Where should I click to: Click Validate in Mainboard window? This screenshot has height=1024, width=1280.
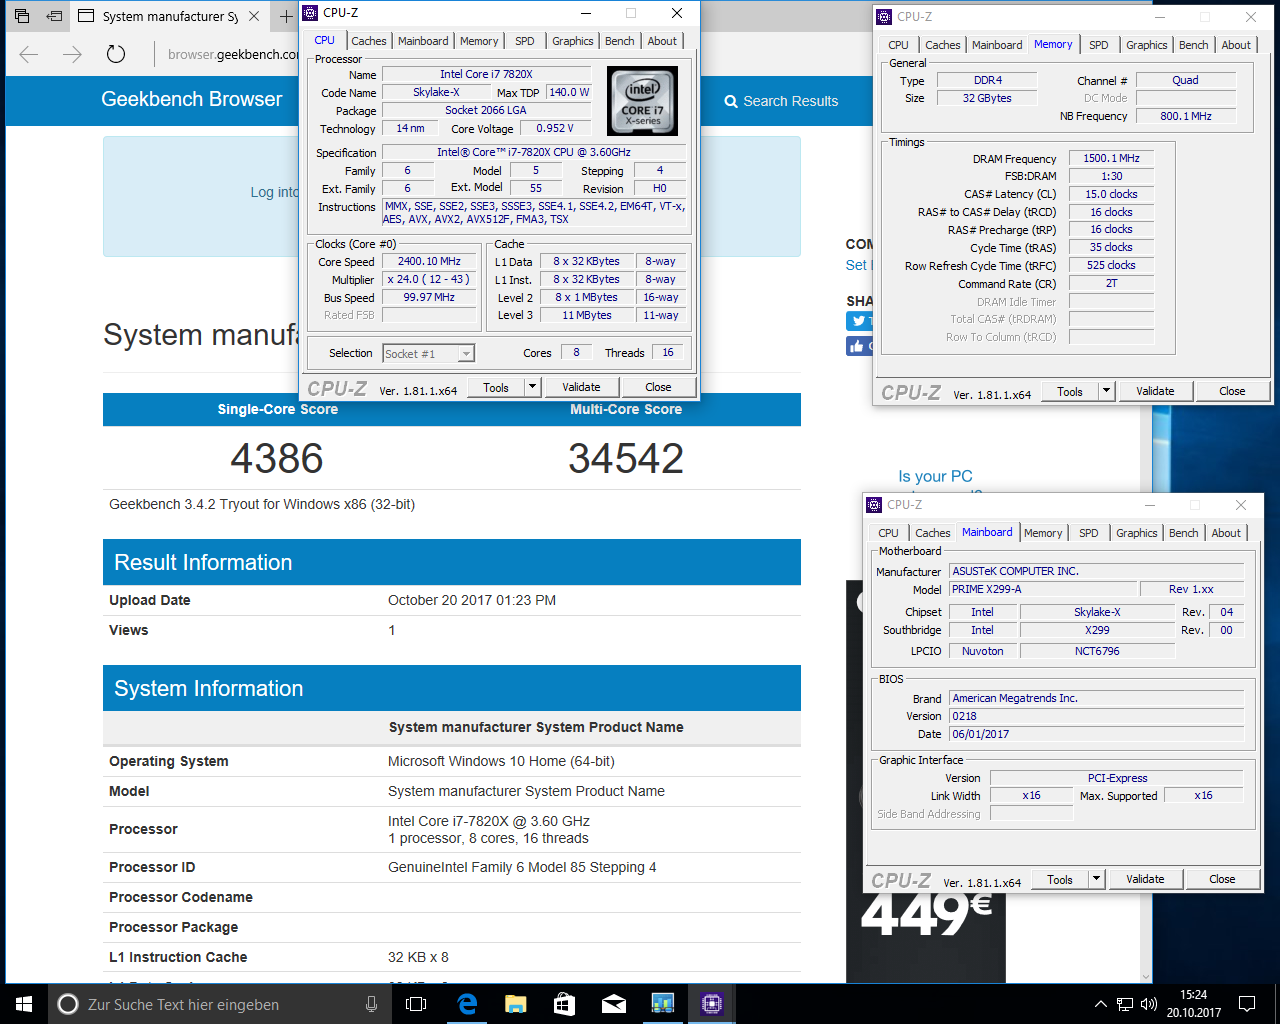click(1145, 879)
